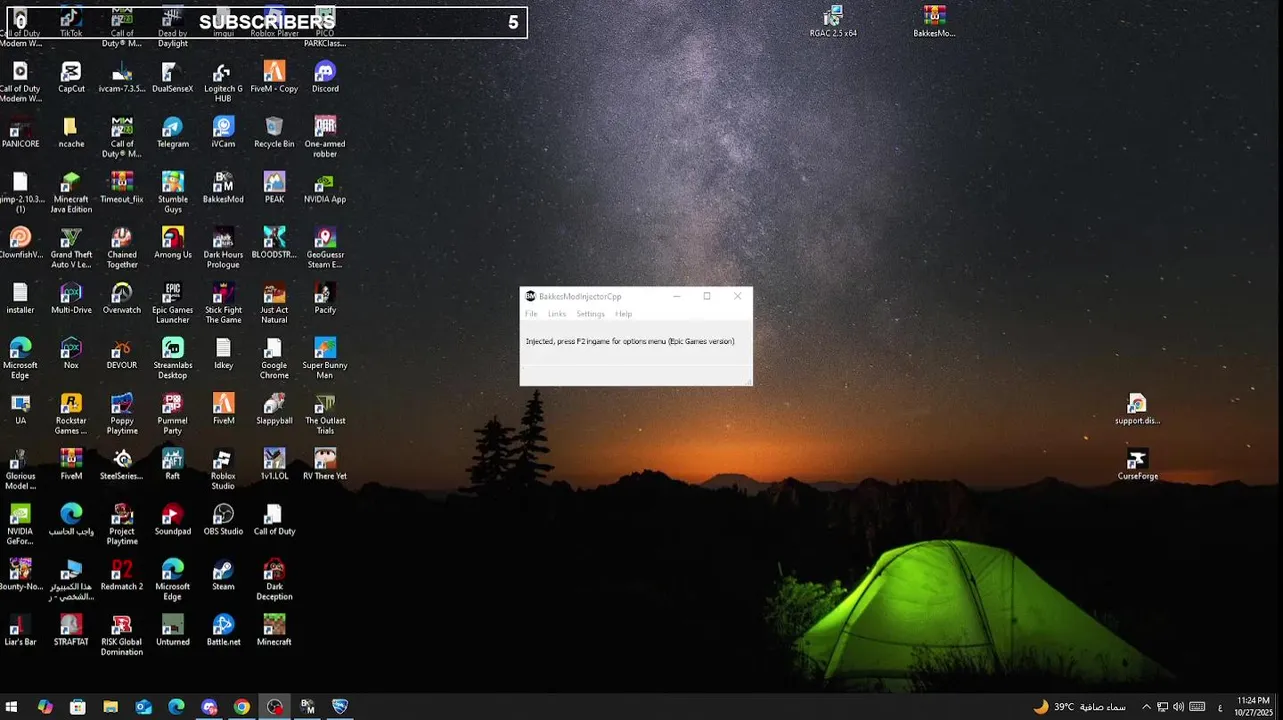Viewport: 1283px width, 720px height.
Task: Select the Steam desktop shortcut
Action: click(223, 575)
